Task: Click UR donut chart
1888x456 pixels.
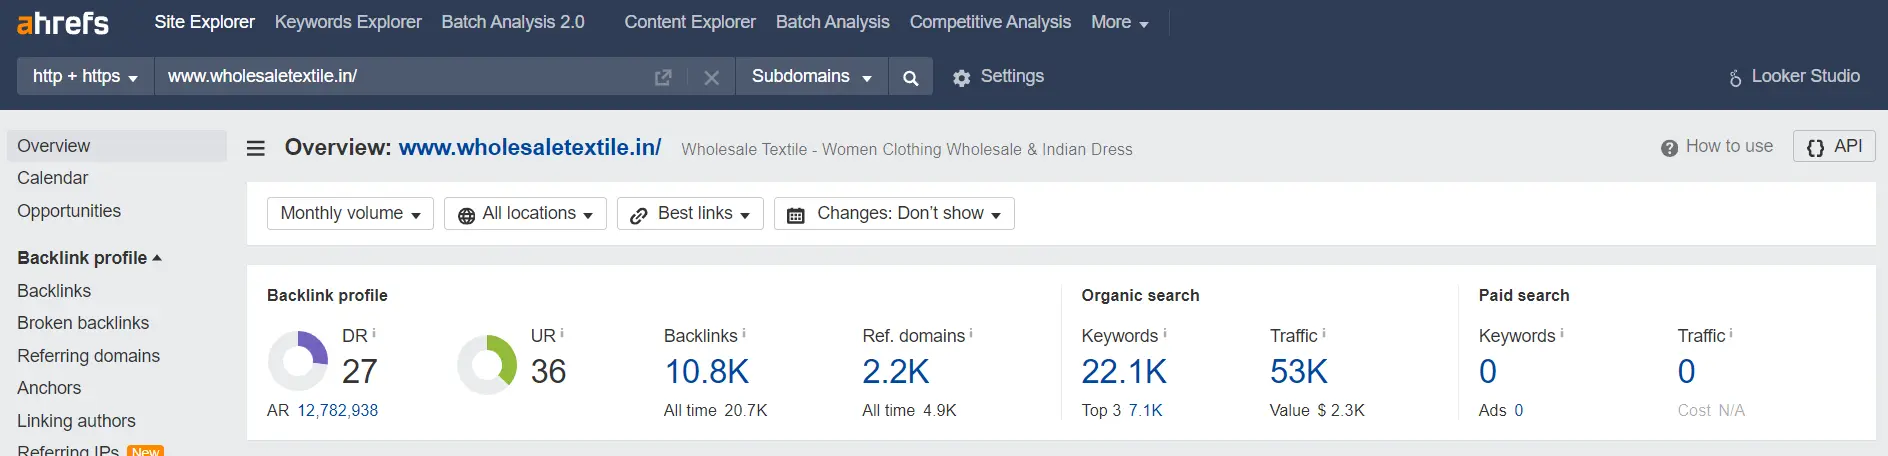Action: 487,364
